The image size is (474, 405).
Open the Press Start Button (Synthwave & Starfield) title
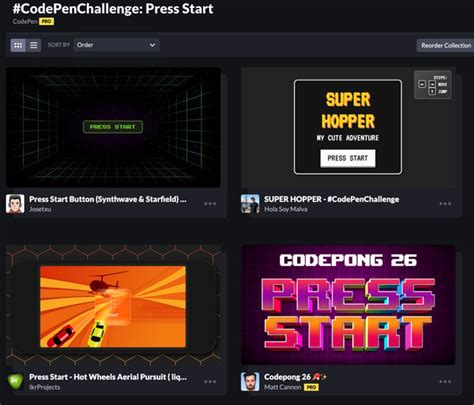pyautogui.click(x=108, y=199)
